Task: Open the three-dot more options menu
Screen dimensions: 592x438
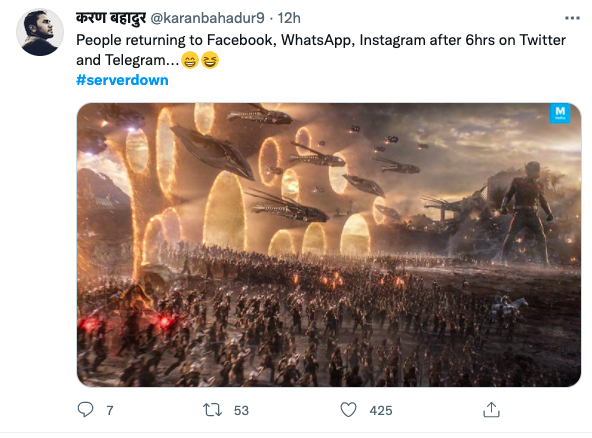Action: coord(572,18)
